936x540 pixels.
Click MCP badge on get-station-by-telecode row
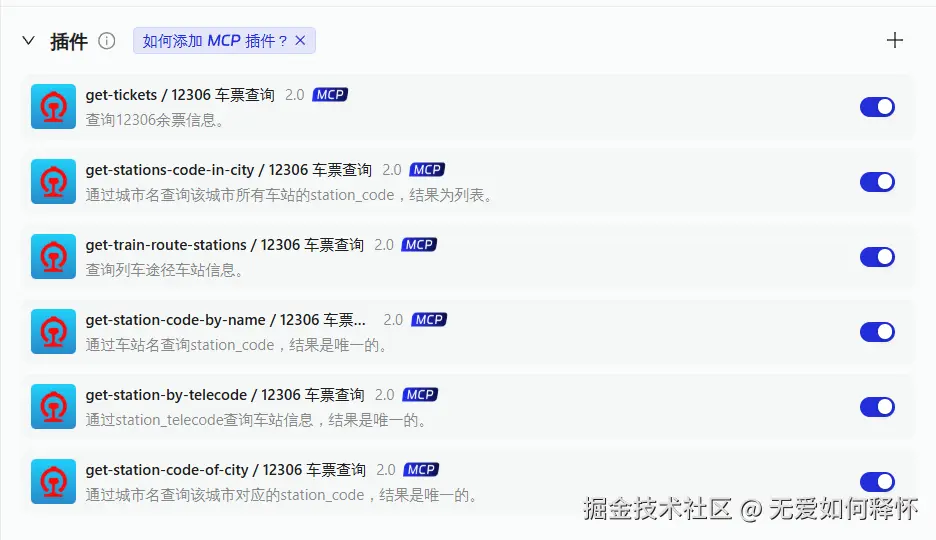(x=420, y=395)
